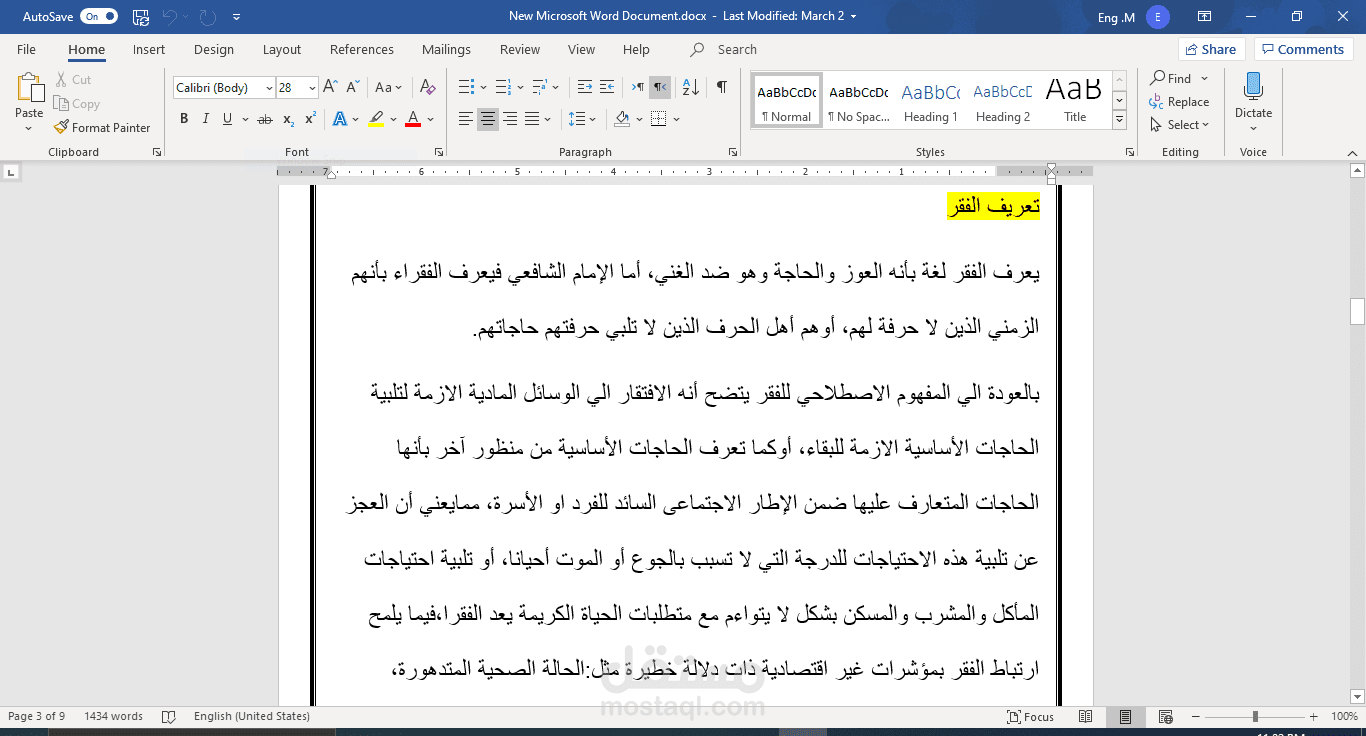Toggle center alignment
Screen dimensions: 1366x736
coord(488,119)
